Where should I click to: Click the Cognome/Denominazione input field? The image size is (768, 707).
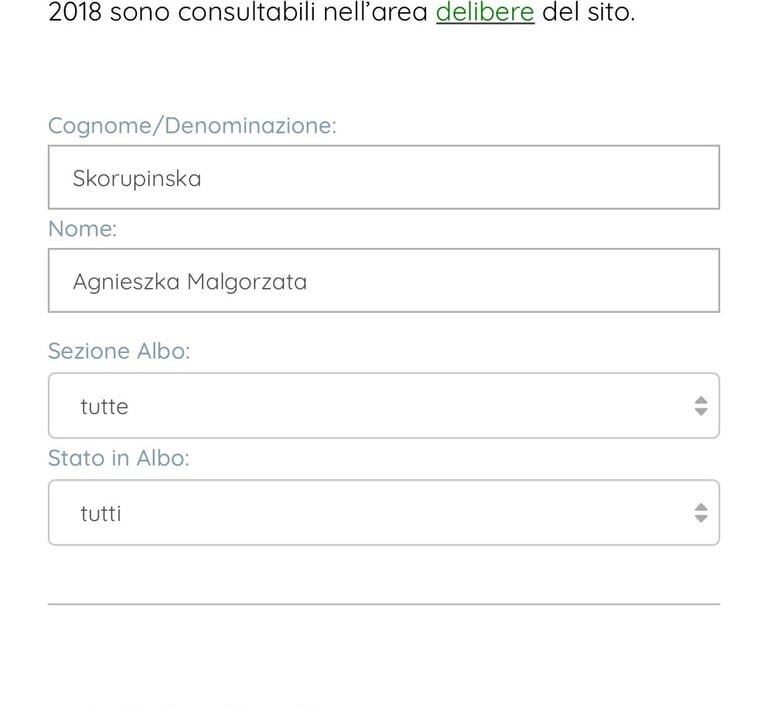[383, 178]
